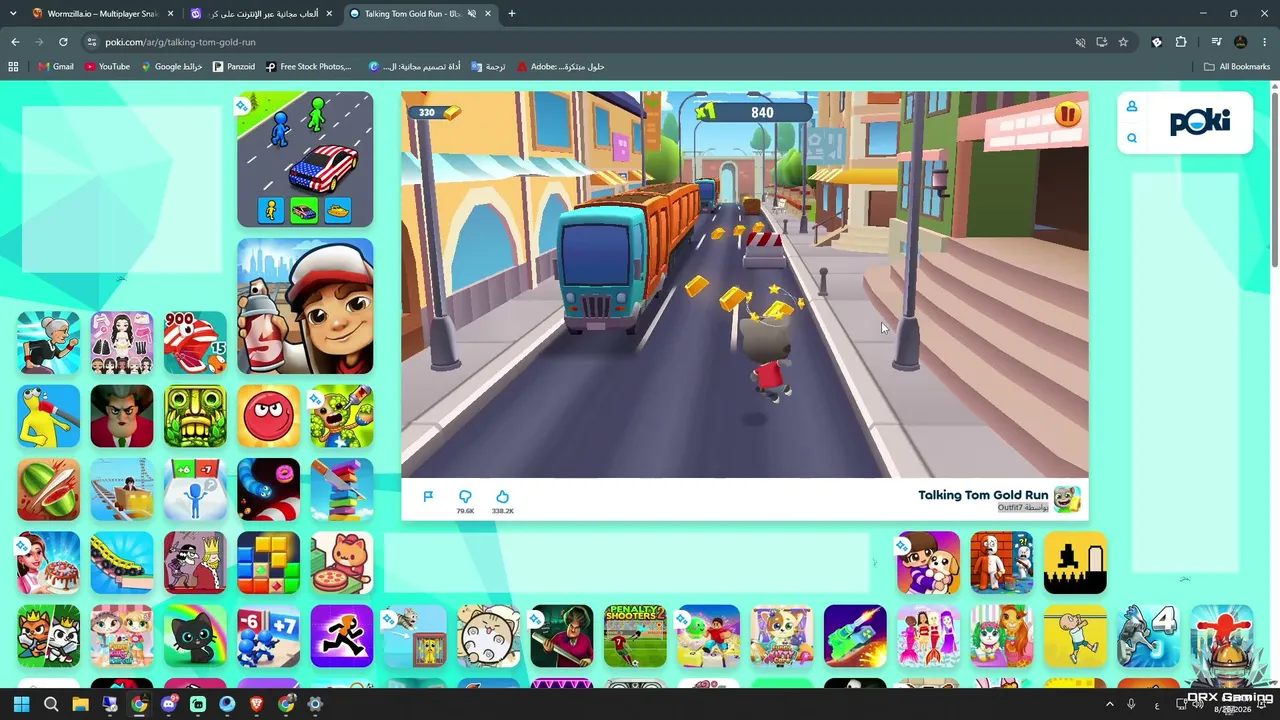Viewport: 1280px width, 720px height.
Task: Open the Scary Teacher game thumbnail
Action: [122, 416]
